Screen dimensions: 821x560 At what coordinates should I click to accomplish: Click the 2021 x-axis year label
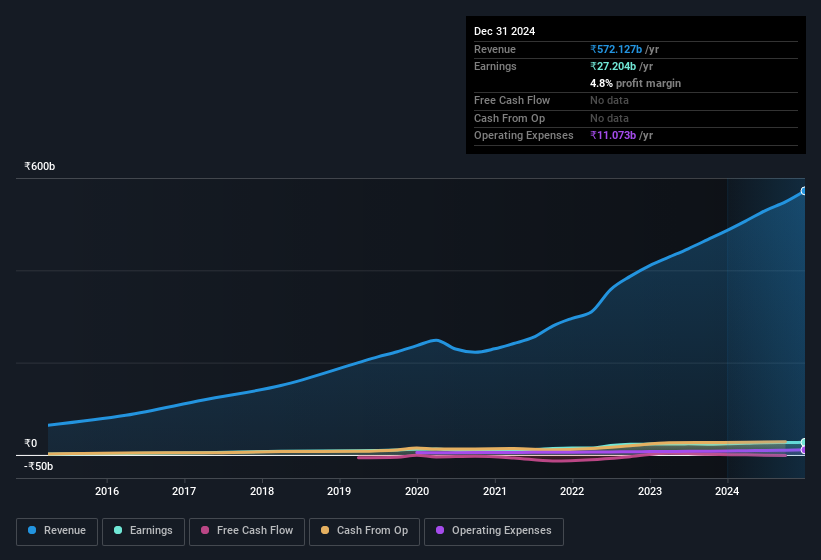tap(494, 491)
